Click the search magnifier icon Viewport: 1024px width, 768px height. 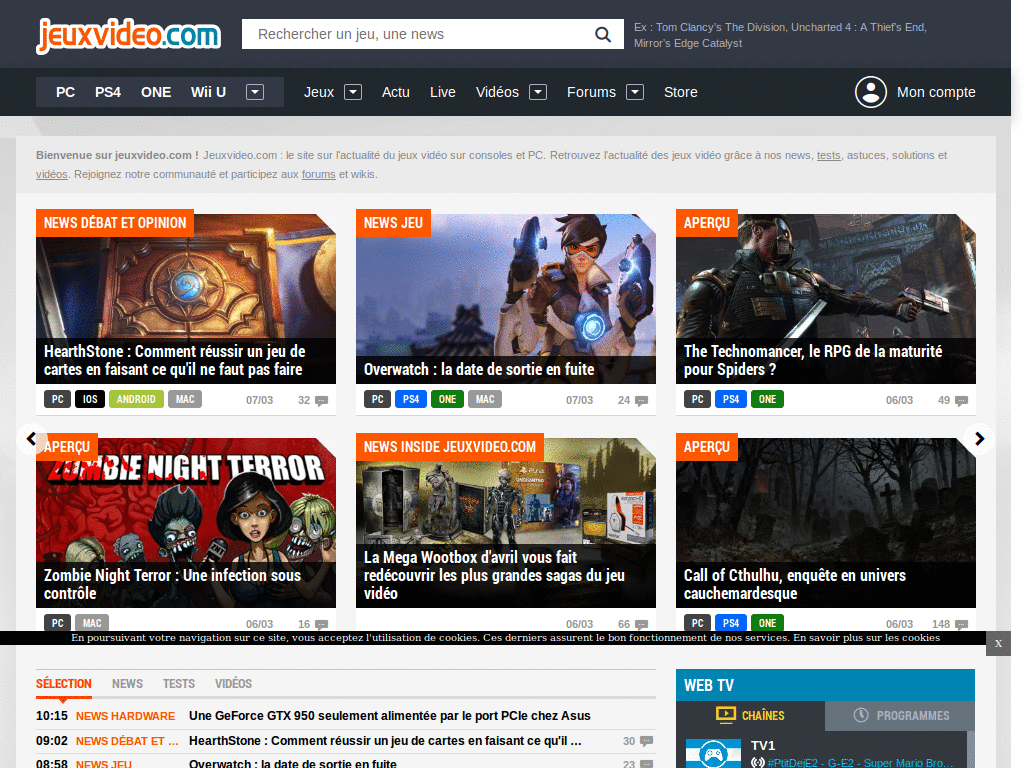coord(603,34)
